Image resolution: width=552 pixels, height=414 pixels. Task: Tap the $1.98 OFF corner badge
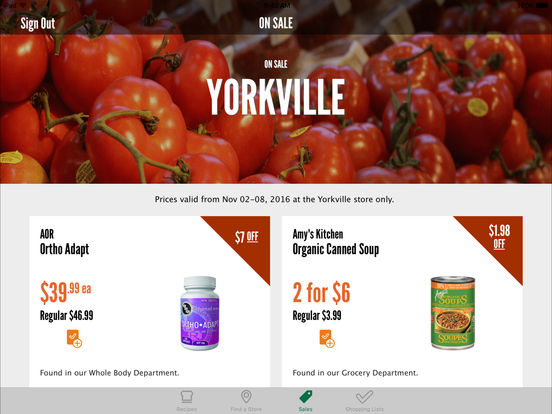click(x=499, y=237)
